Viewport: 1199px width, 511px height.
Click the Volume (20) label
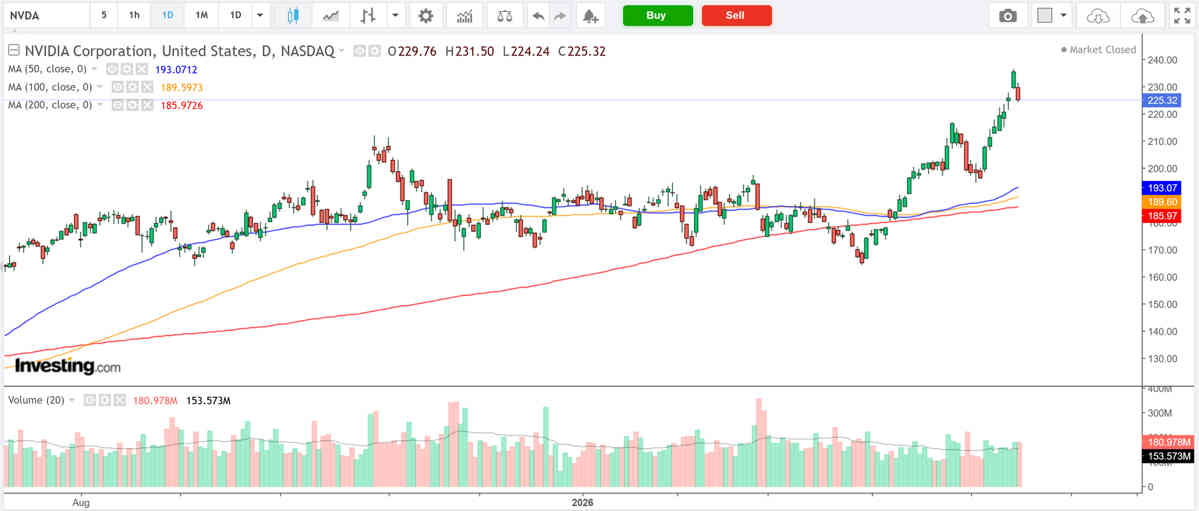[37, 400]
